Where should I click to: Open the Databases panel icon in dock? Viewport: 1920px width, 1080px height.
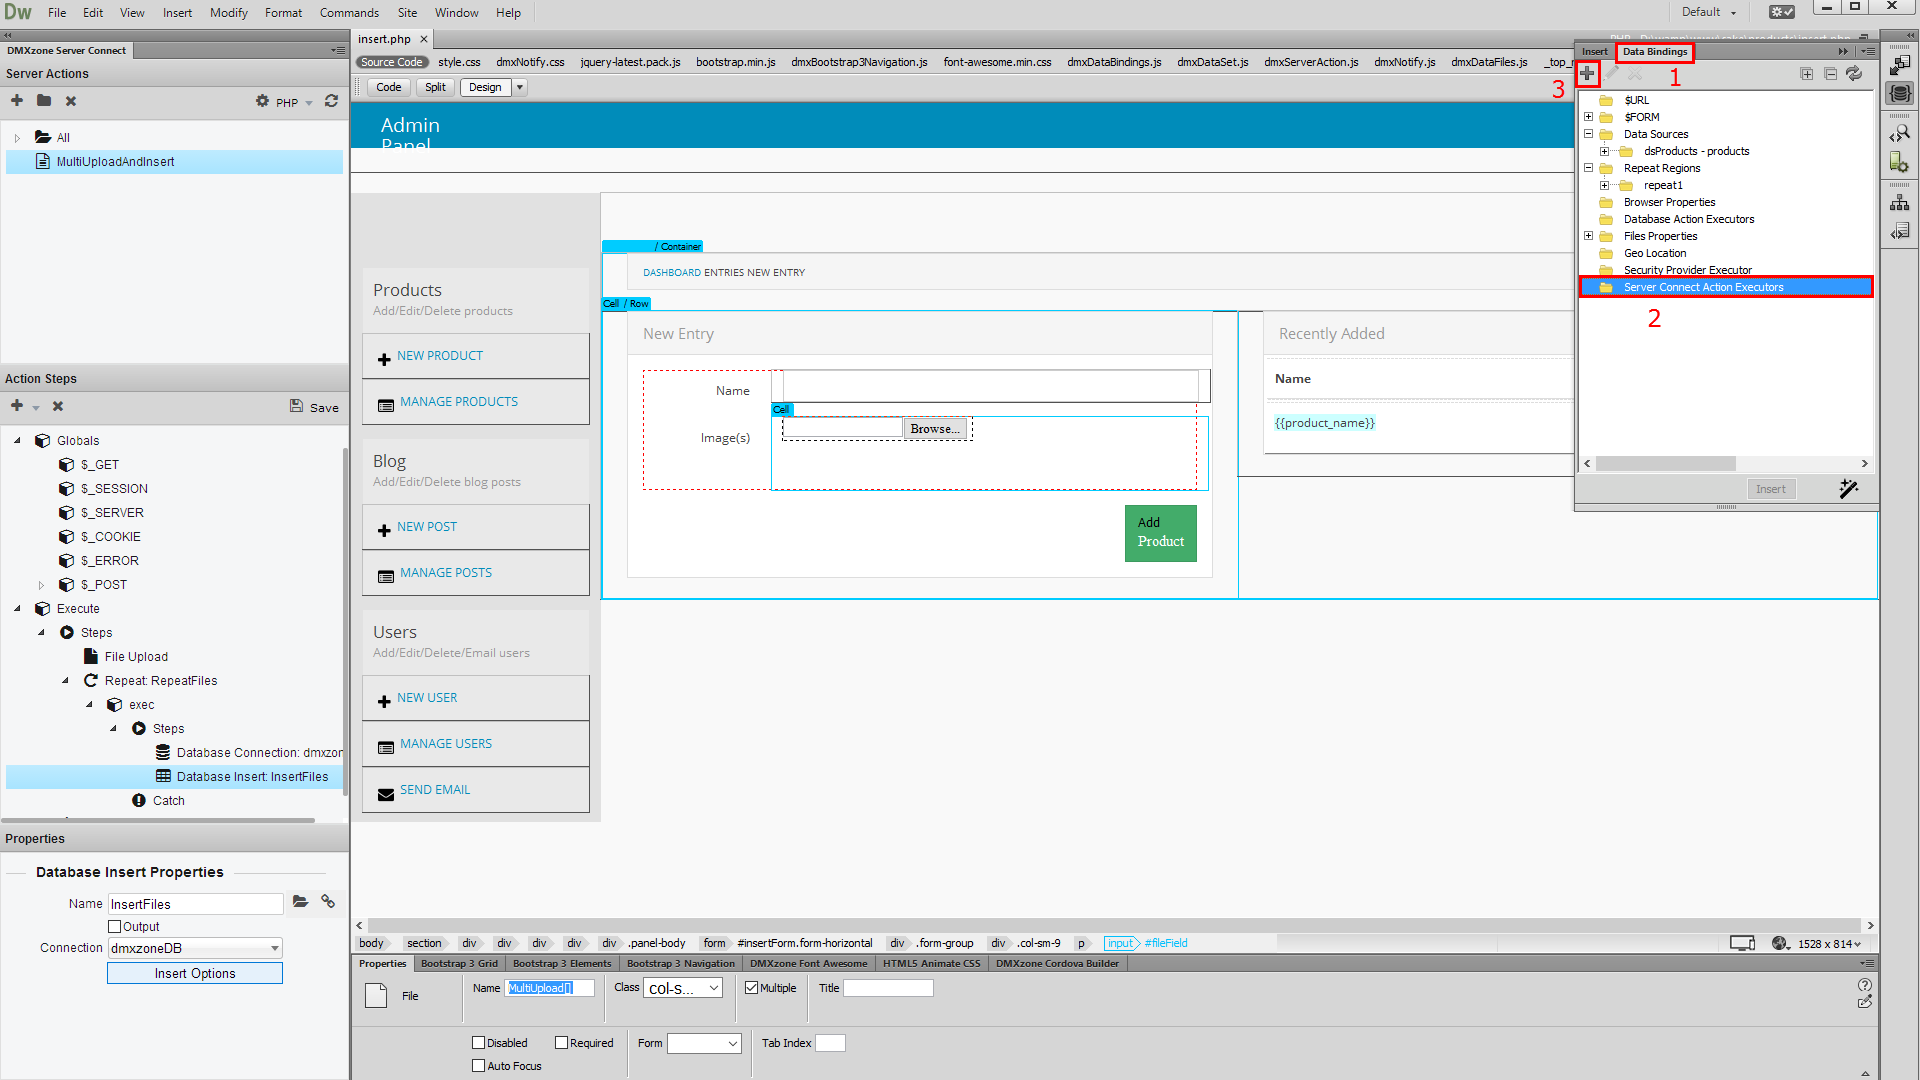[1900, 93]
